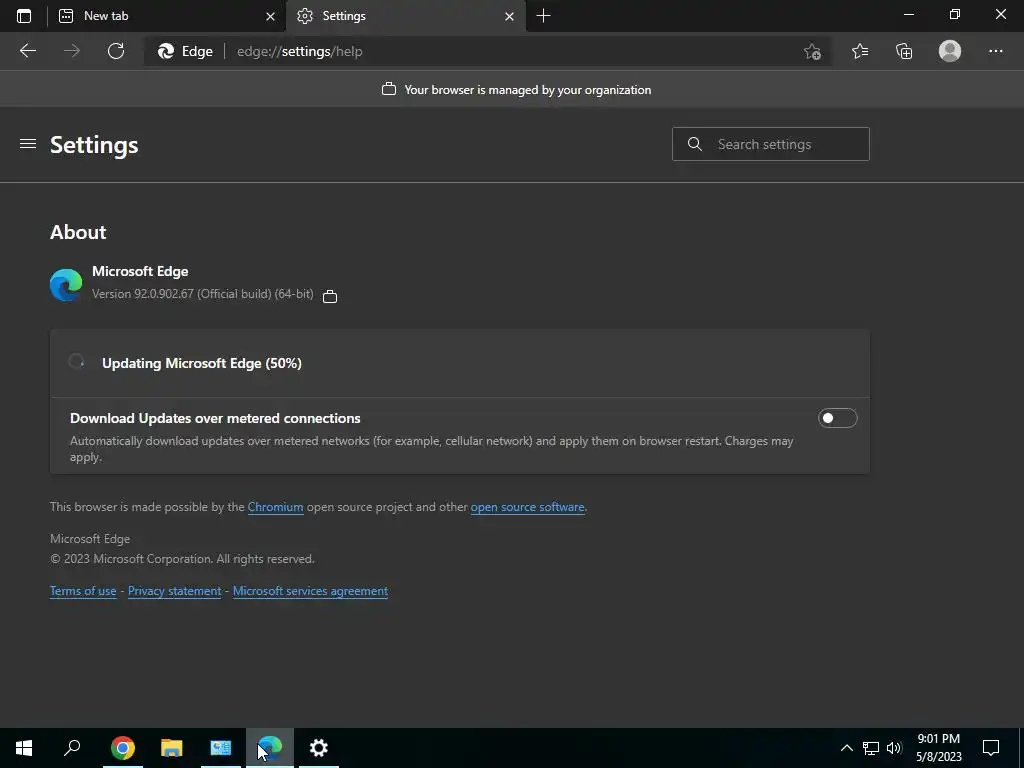This screenshot has width=1024, height=768.
Task: Open the taskbar search icon
Action: click(x=72, y=748)
